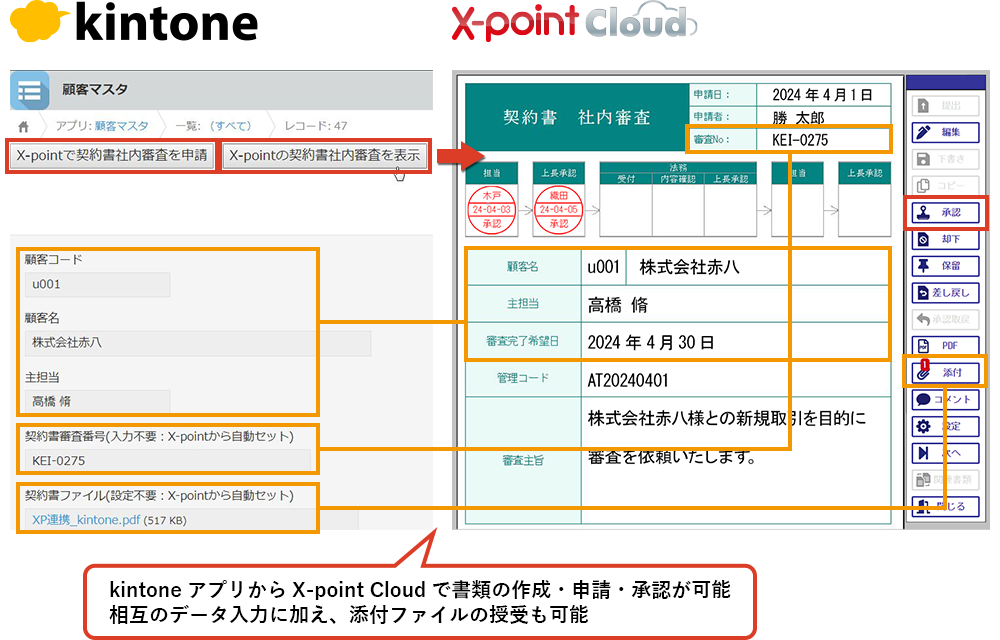Viewport: 1000px width, 640px height.
Task: Click the 下書き (draft) save button
Action: pos(945,159)
